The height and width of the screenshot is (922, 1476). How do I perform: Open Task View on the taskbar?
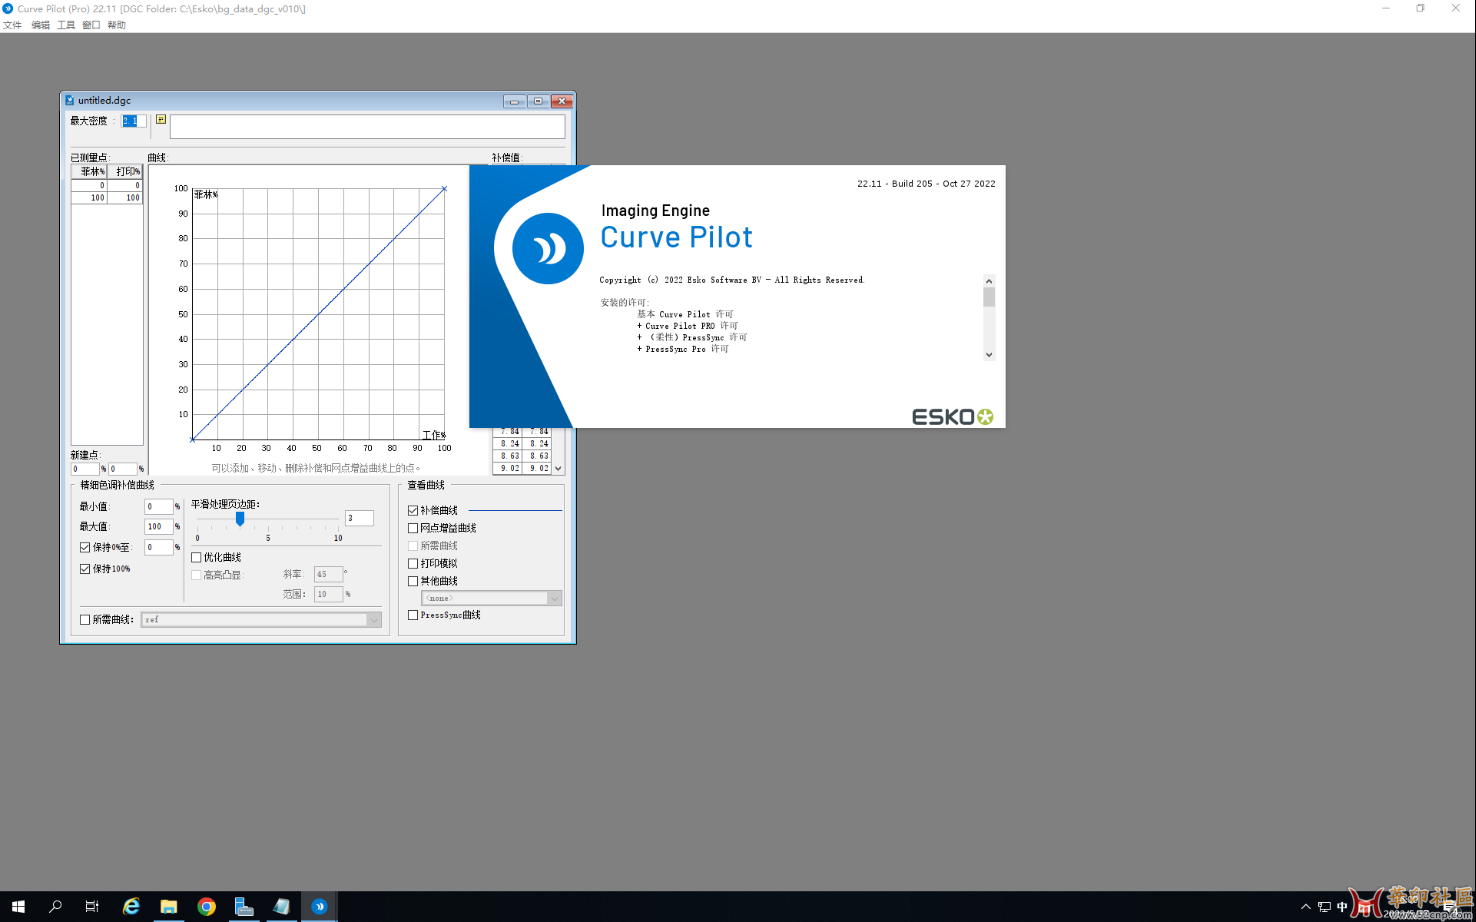point(92,906)
